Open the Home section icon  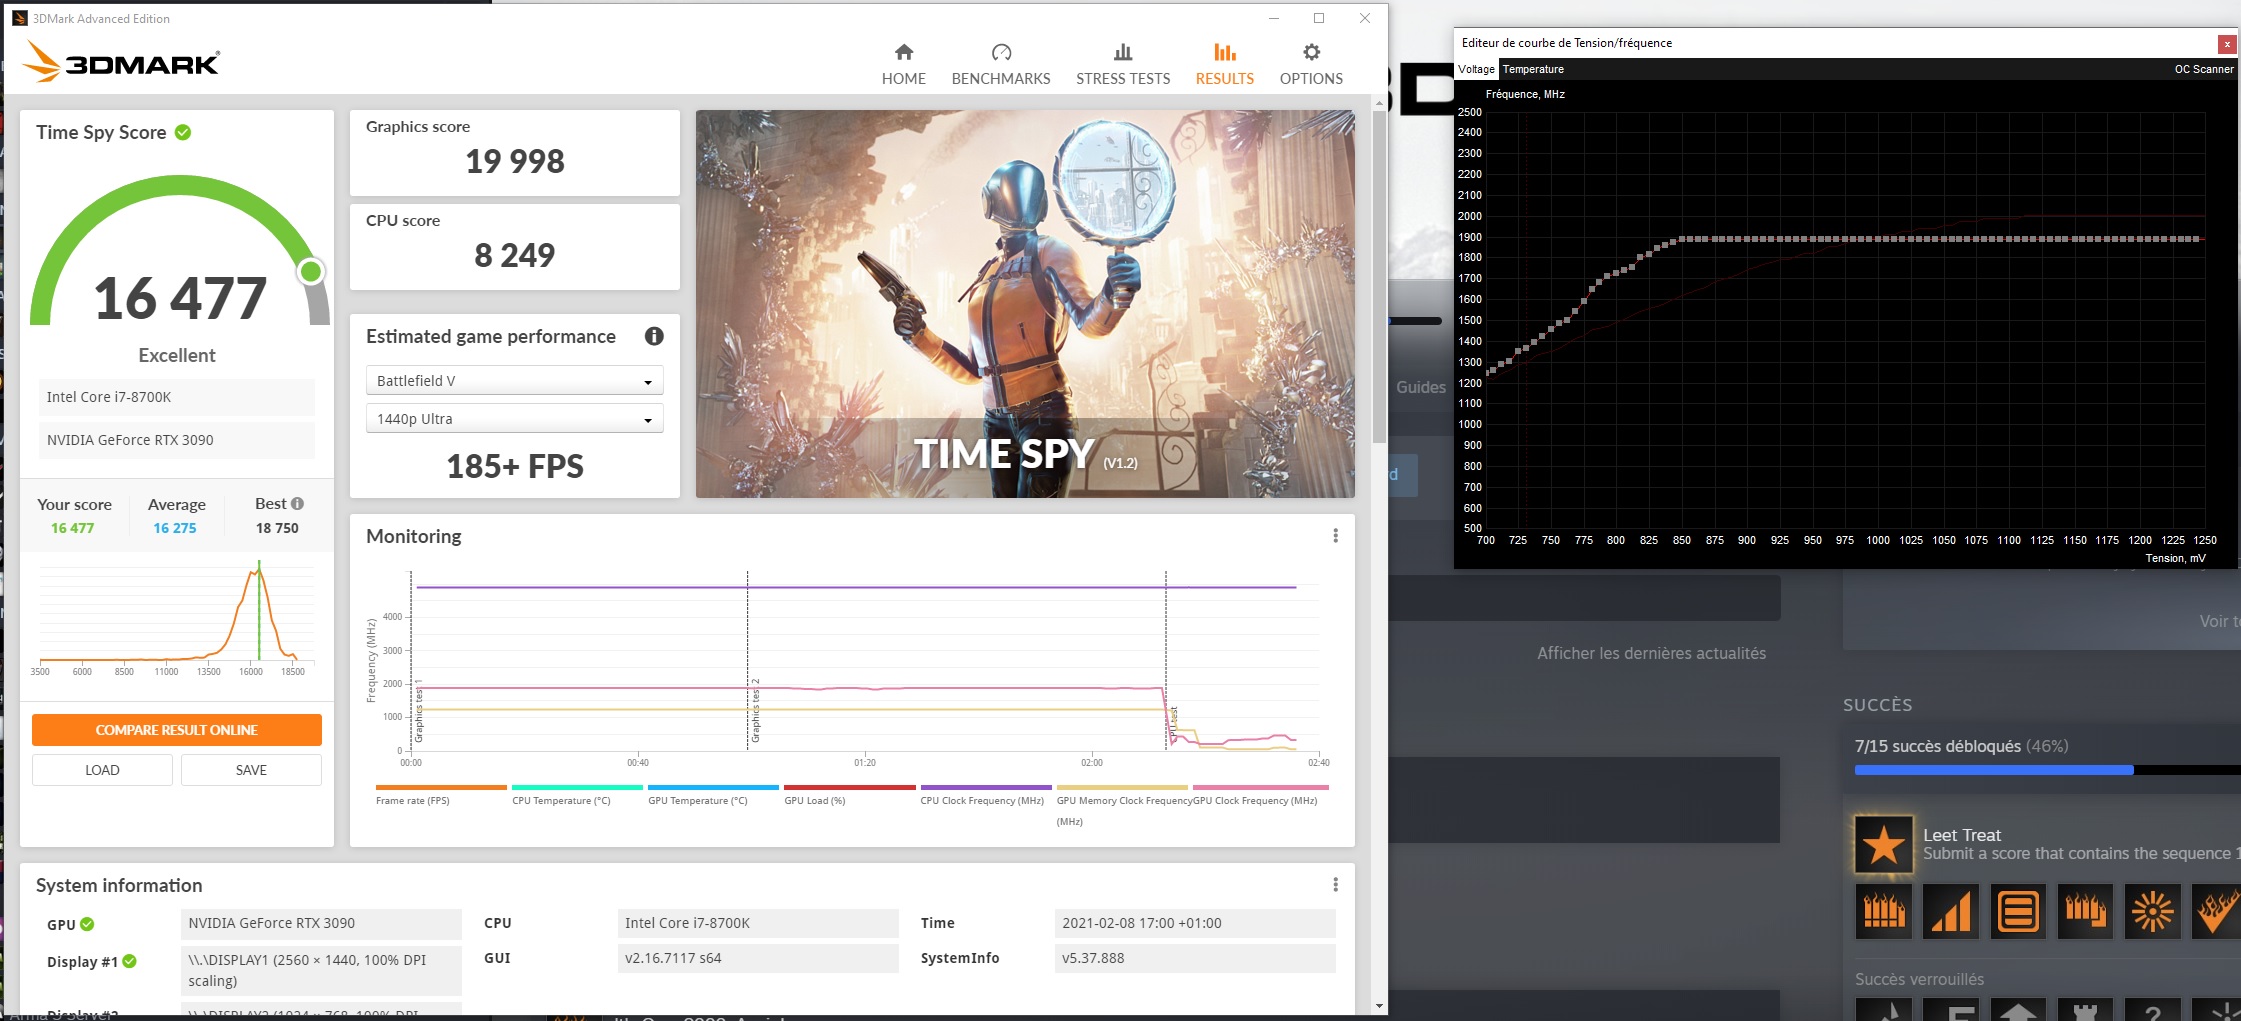903,52
